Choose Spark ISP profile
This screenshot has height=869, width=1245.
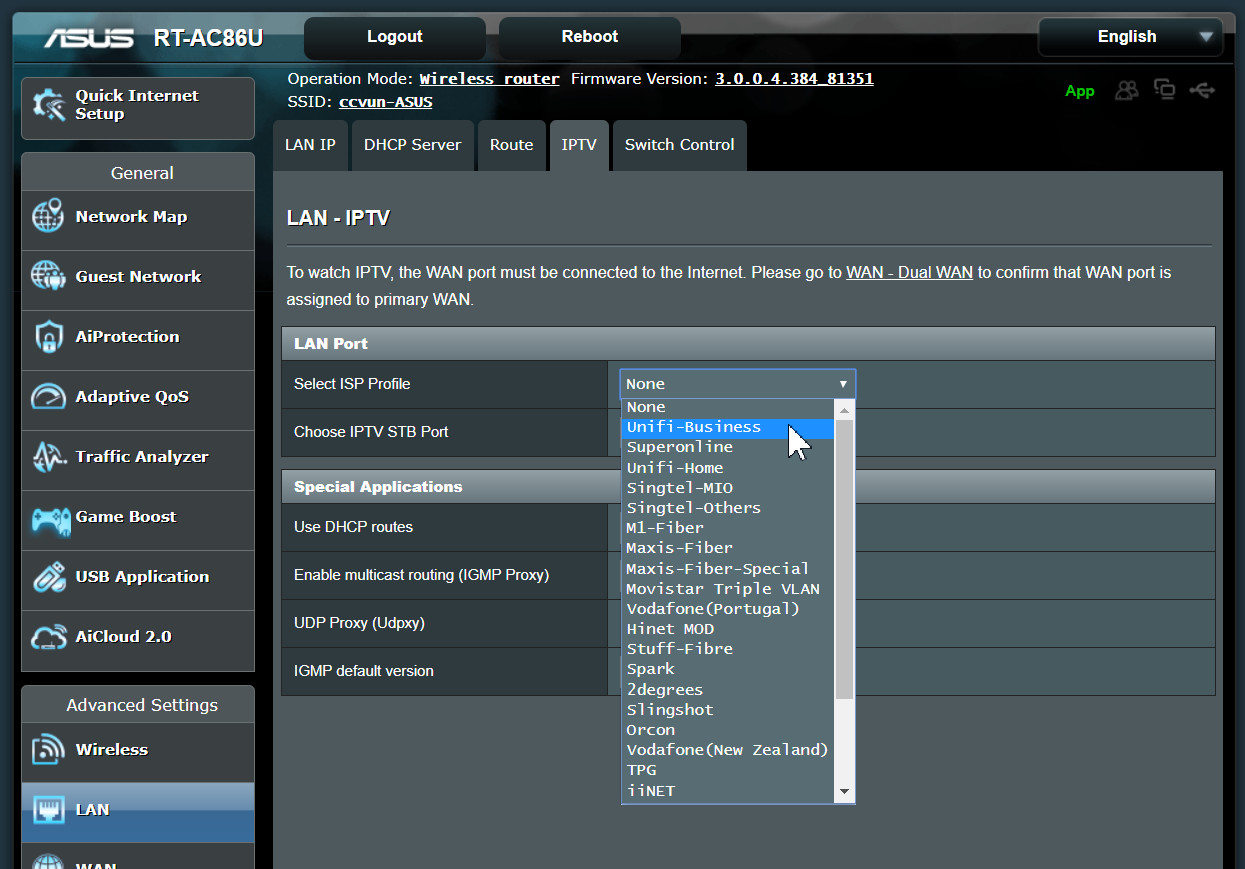click(728, 669)
